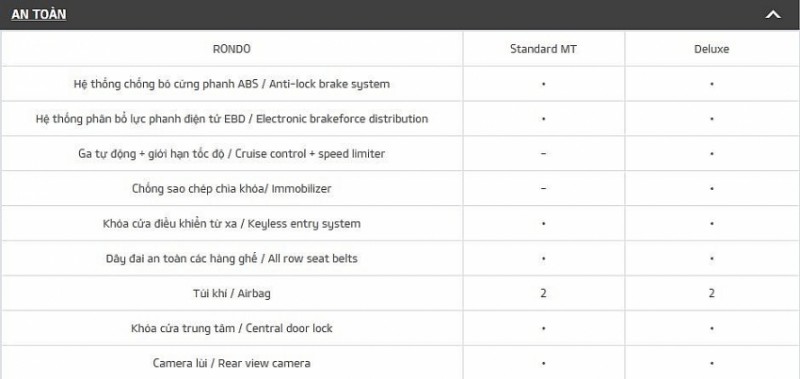Select the Standard MT column header

pos(543,49)
